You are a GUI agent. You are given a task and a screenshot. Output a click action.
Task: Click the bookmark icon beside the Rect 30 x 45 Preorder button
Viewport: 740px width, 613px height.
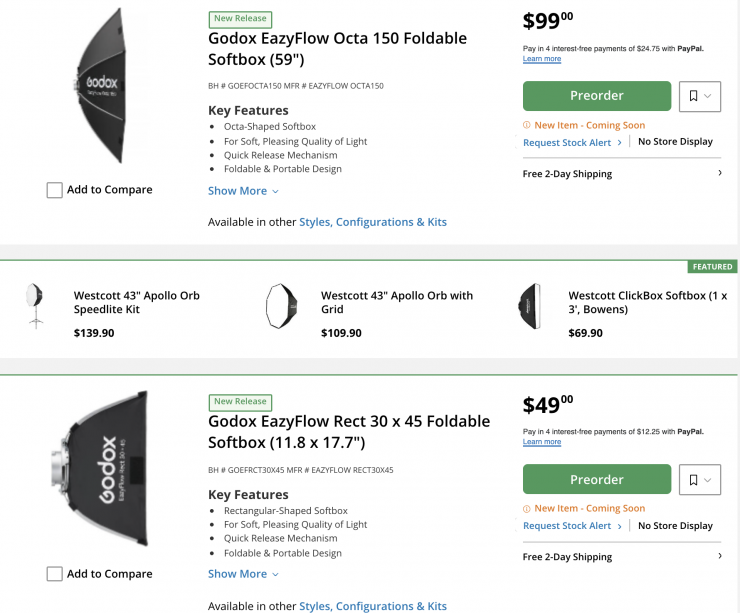click(x=694, y=480)
